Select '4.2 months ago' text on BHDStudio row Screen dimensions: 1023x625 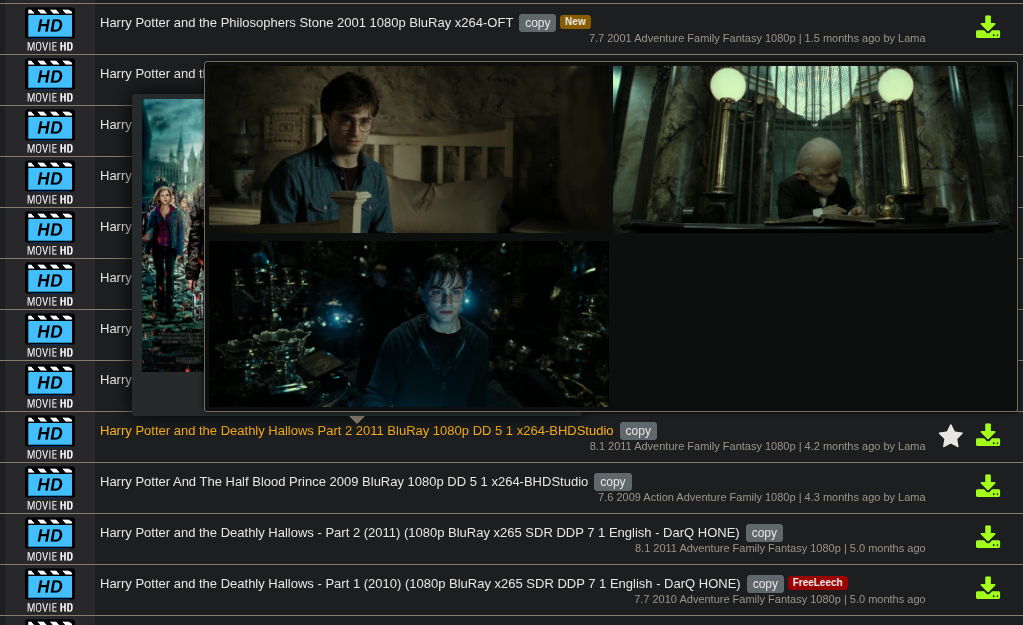click(842, 446)
